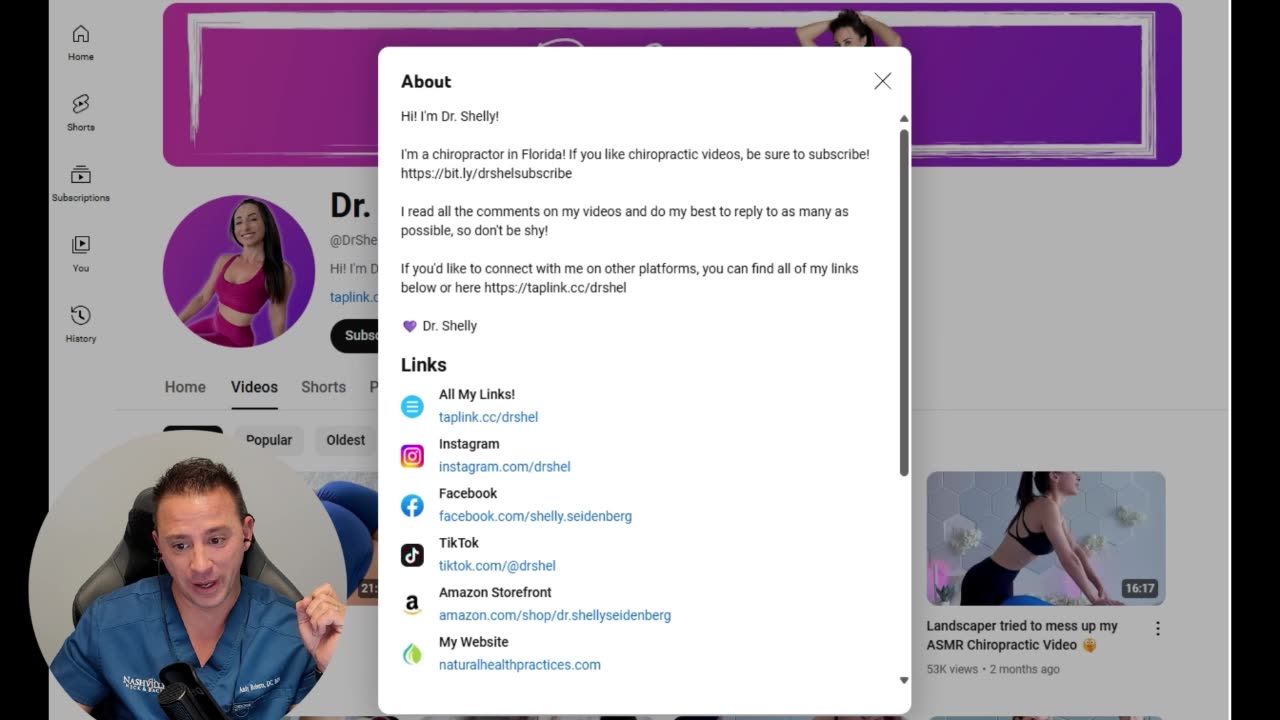Click the dialog scrollbar down arrow
This screenshot has width=1280, height=720.
click(904, 680)
